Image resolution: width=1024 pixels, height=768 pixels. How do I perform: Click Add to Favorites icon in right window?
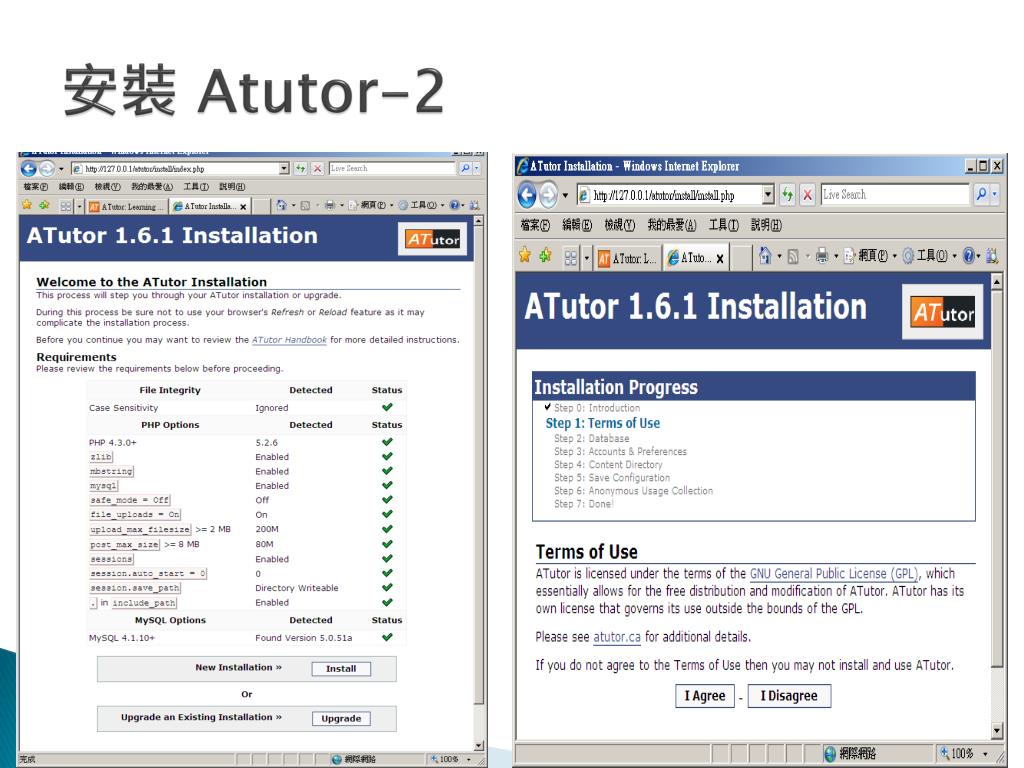(545, 255)
